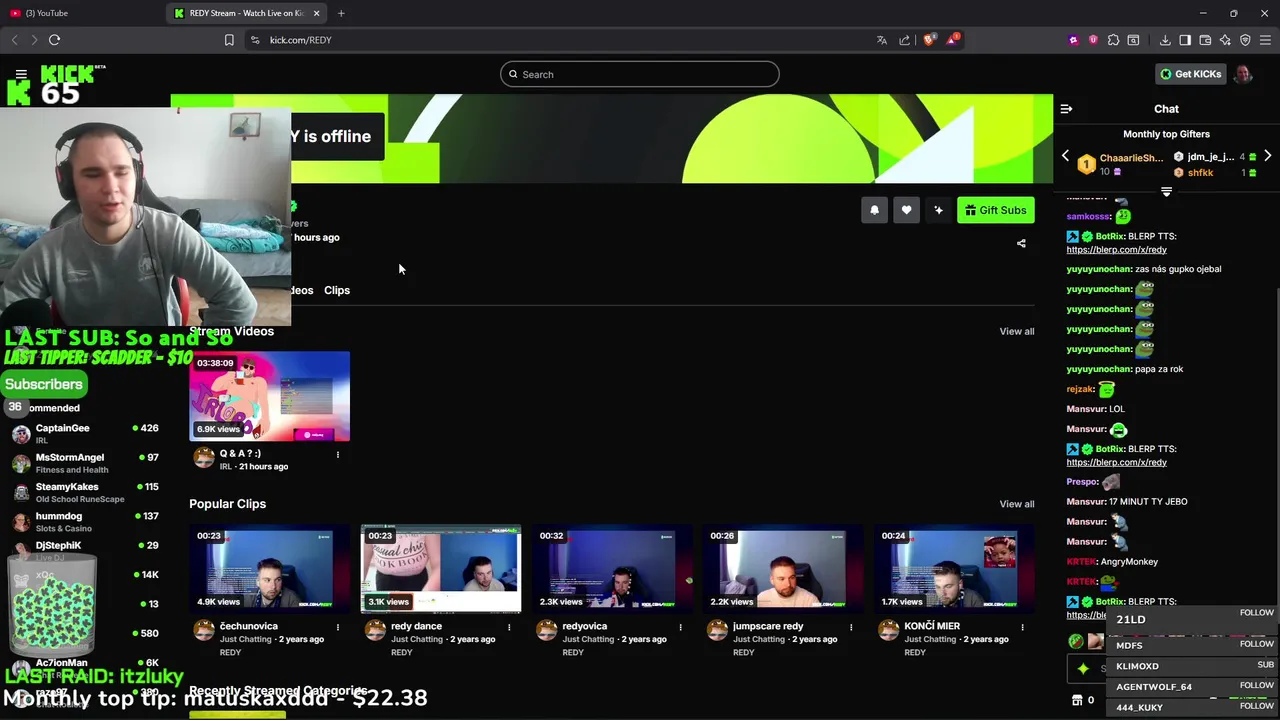The height and width of the screenshot is (720, 1280).
Task: Open first BotRix blerp.com/x/redy chat link
Action: pos(1116,250)
